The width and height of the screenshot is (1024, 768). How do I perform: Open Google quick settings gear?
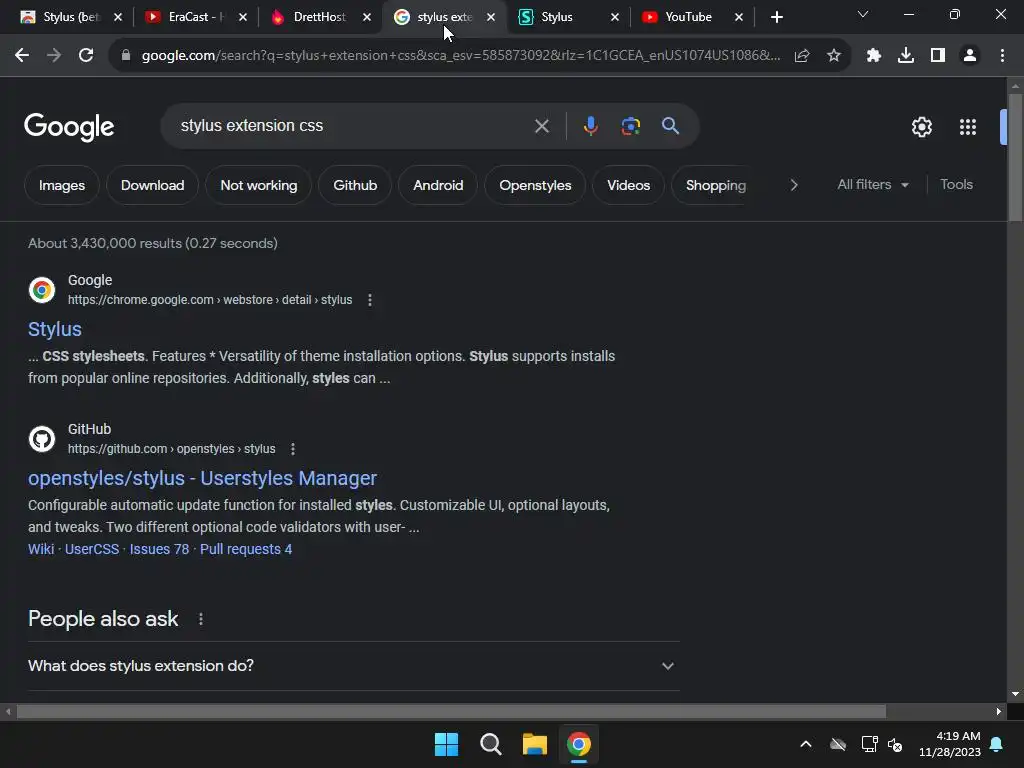click(x=921, y=127)
